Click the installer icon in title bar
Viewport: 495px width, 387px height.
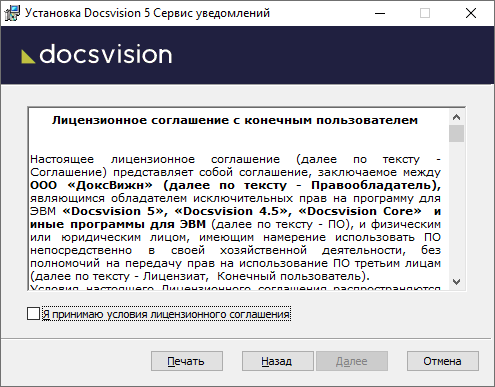(x=12, y=13)
